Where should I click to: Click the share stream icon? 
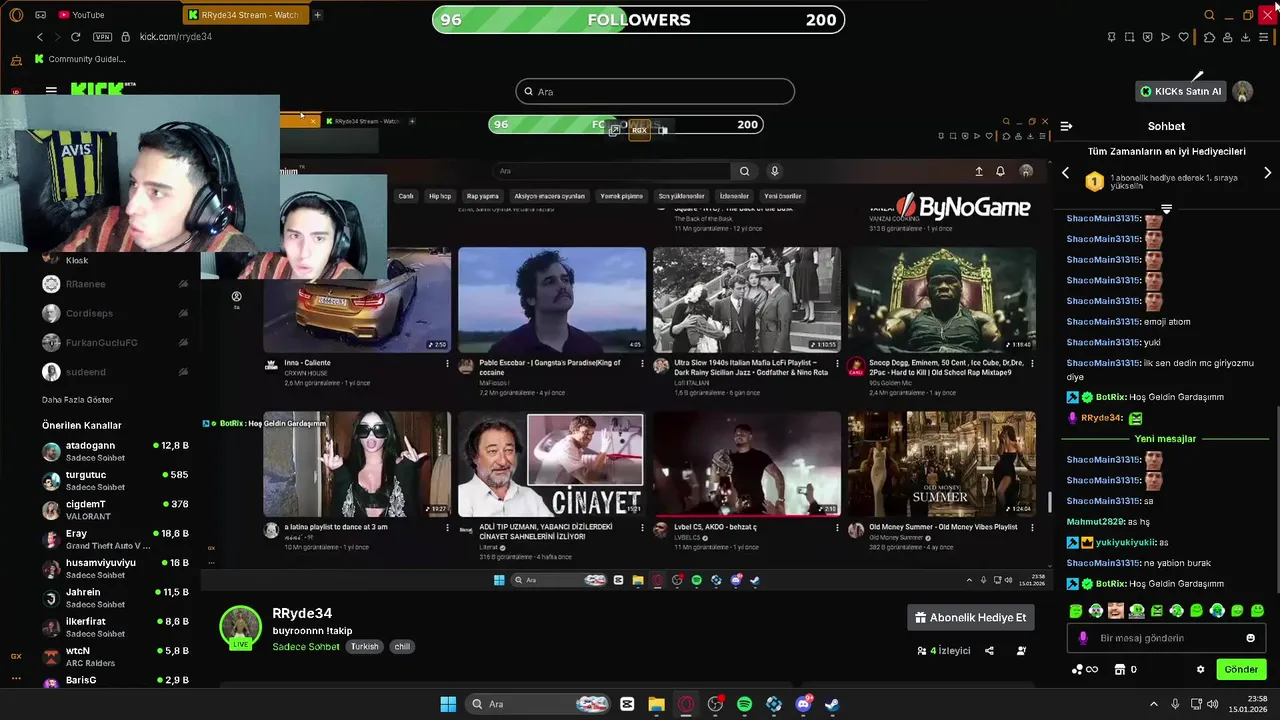pos(989,651)
